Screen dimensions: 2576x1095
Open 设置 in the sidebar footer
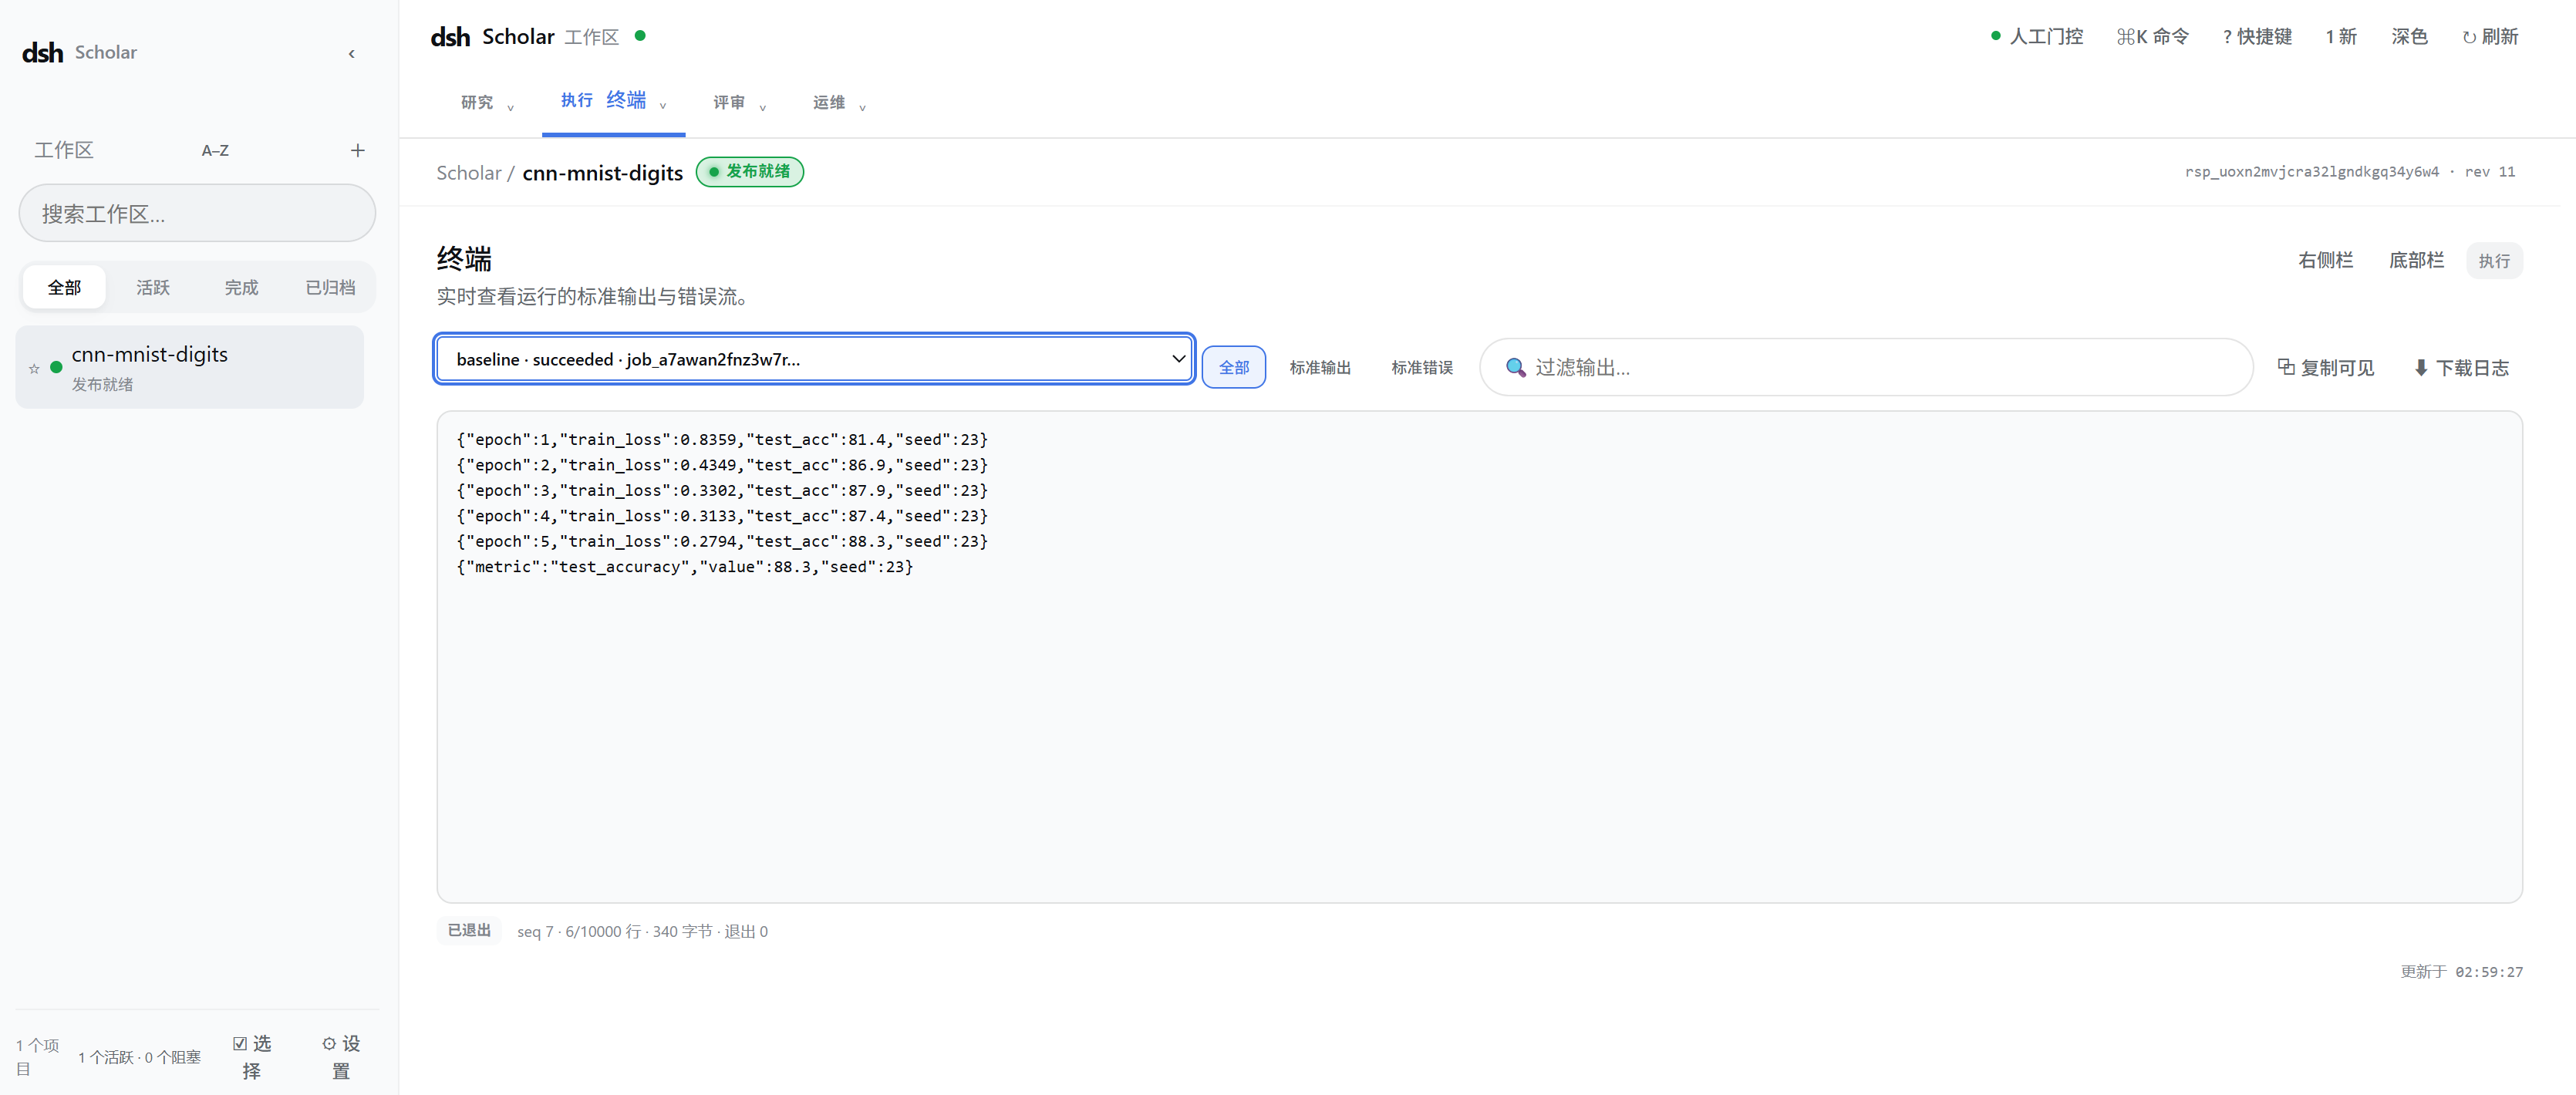click(x=341, y=1057)
